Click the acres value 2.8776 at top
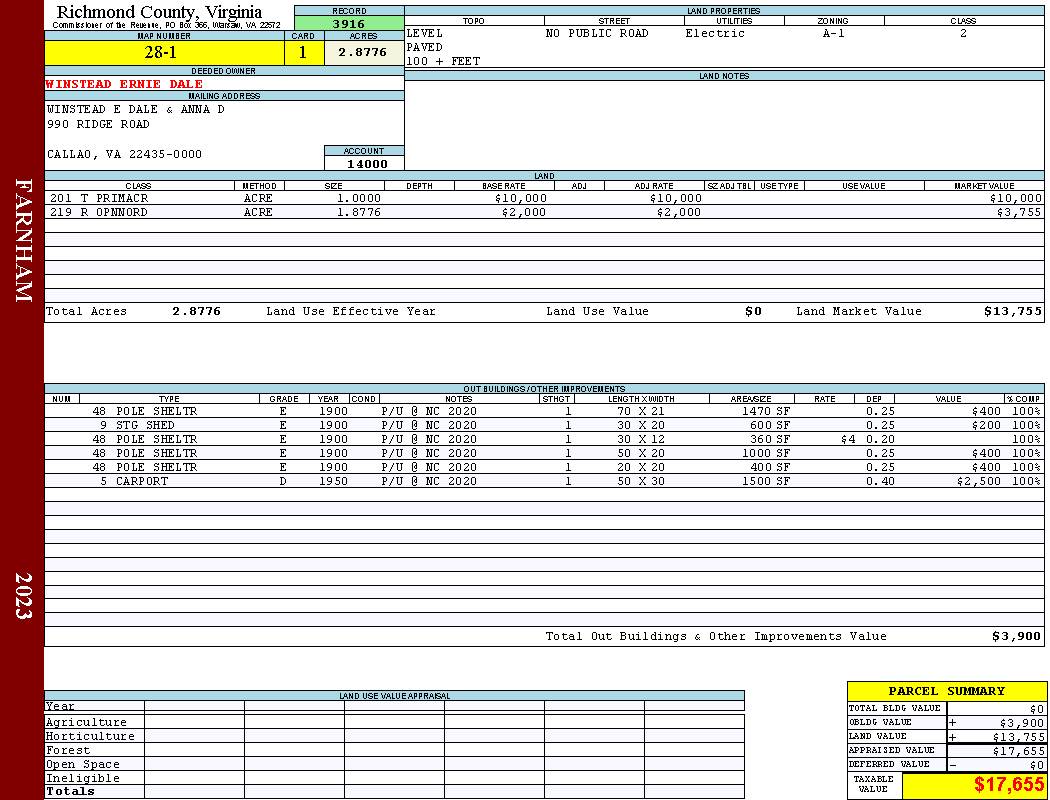Image resolution: width=1050 pixels, height=800 pixels. coord(363,52)
